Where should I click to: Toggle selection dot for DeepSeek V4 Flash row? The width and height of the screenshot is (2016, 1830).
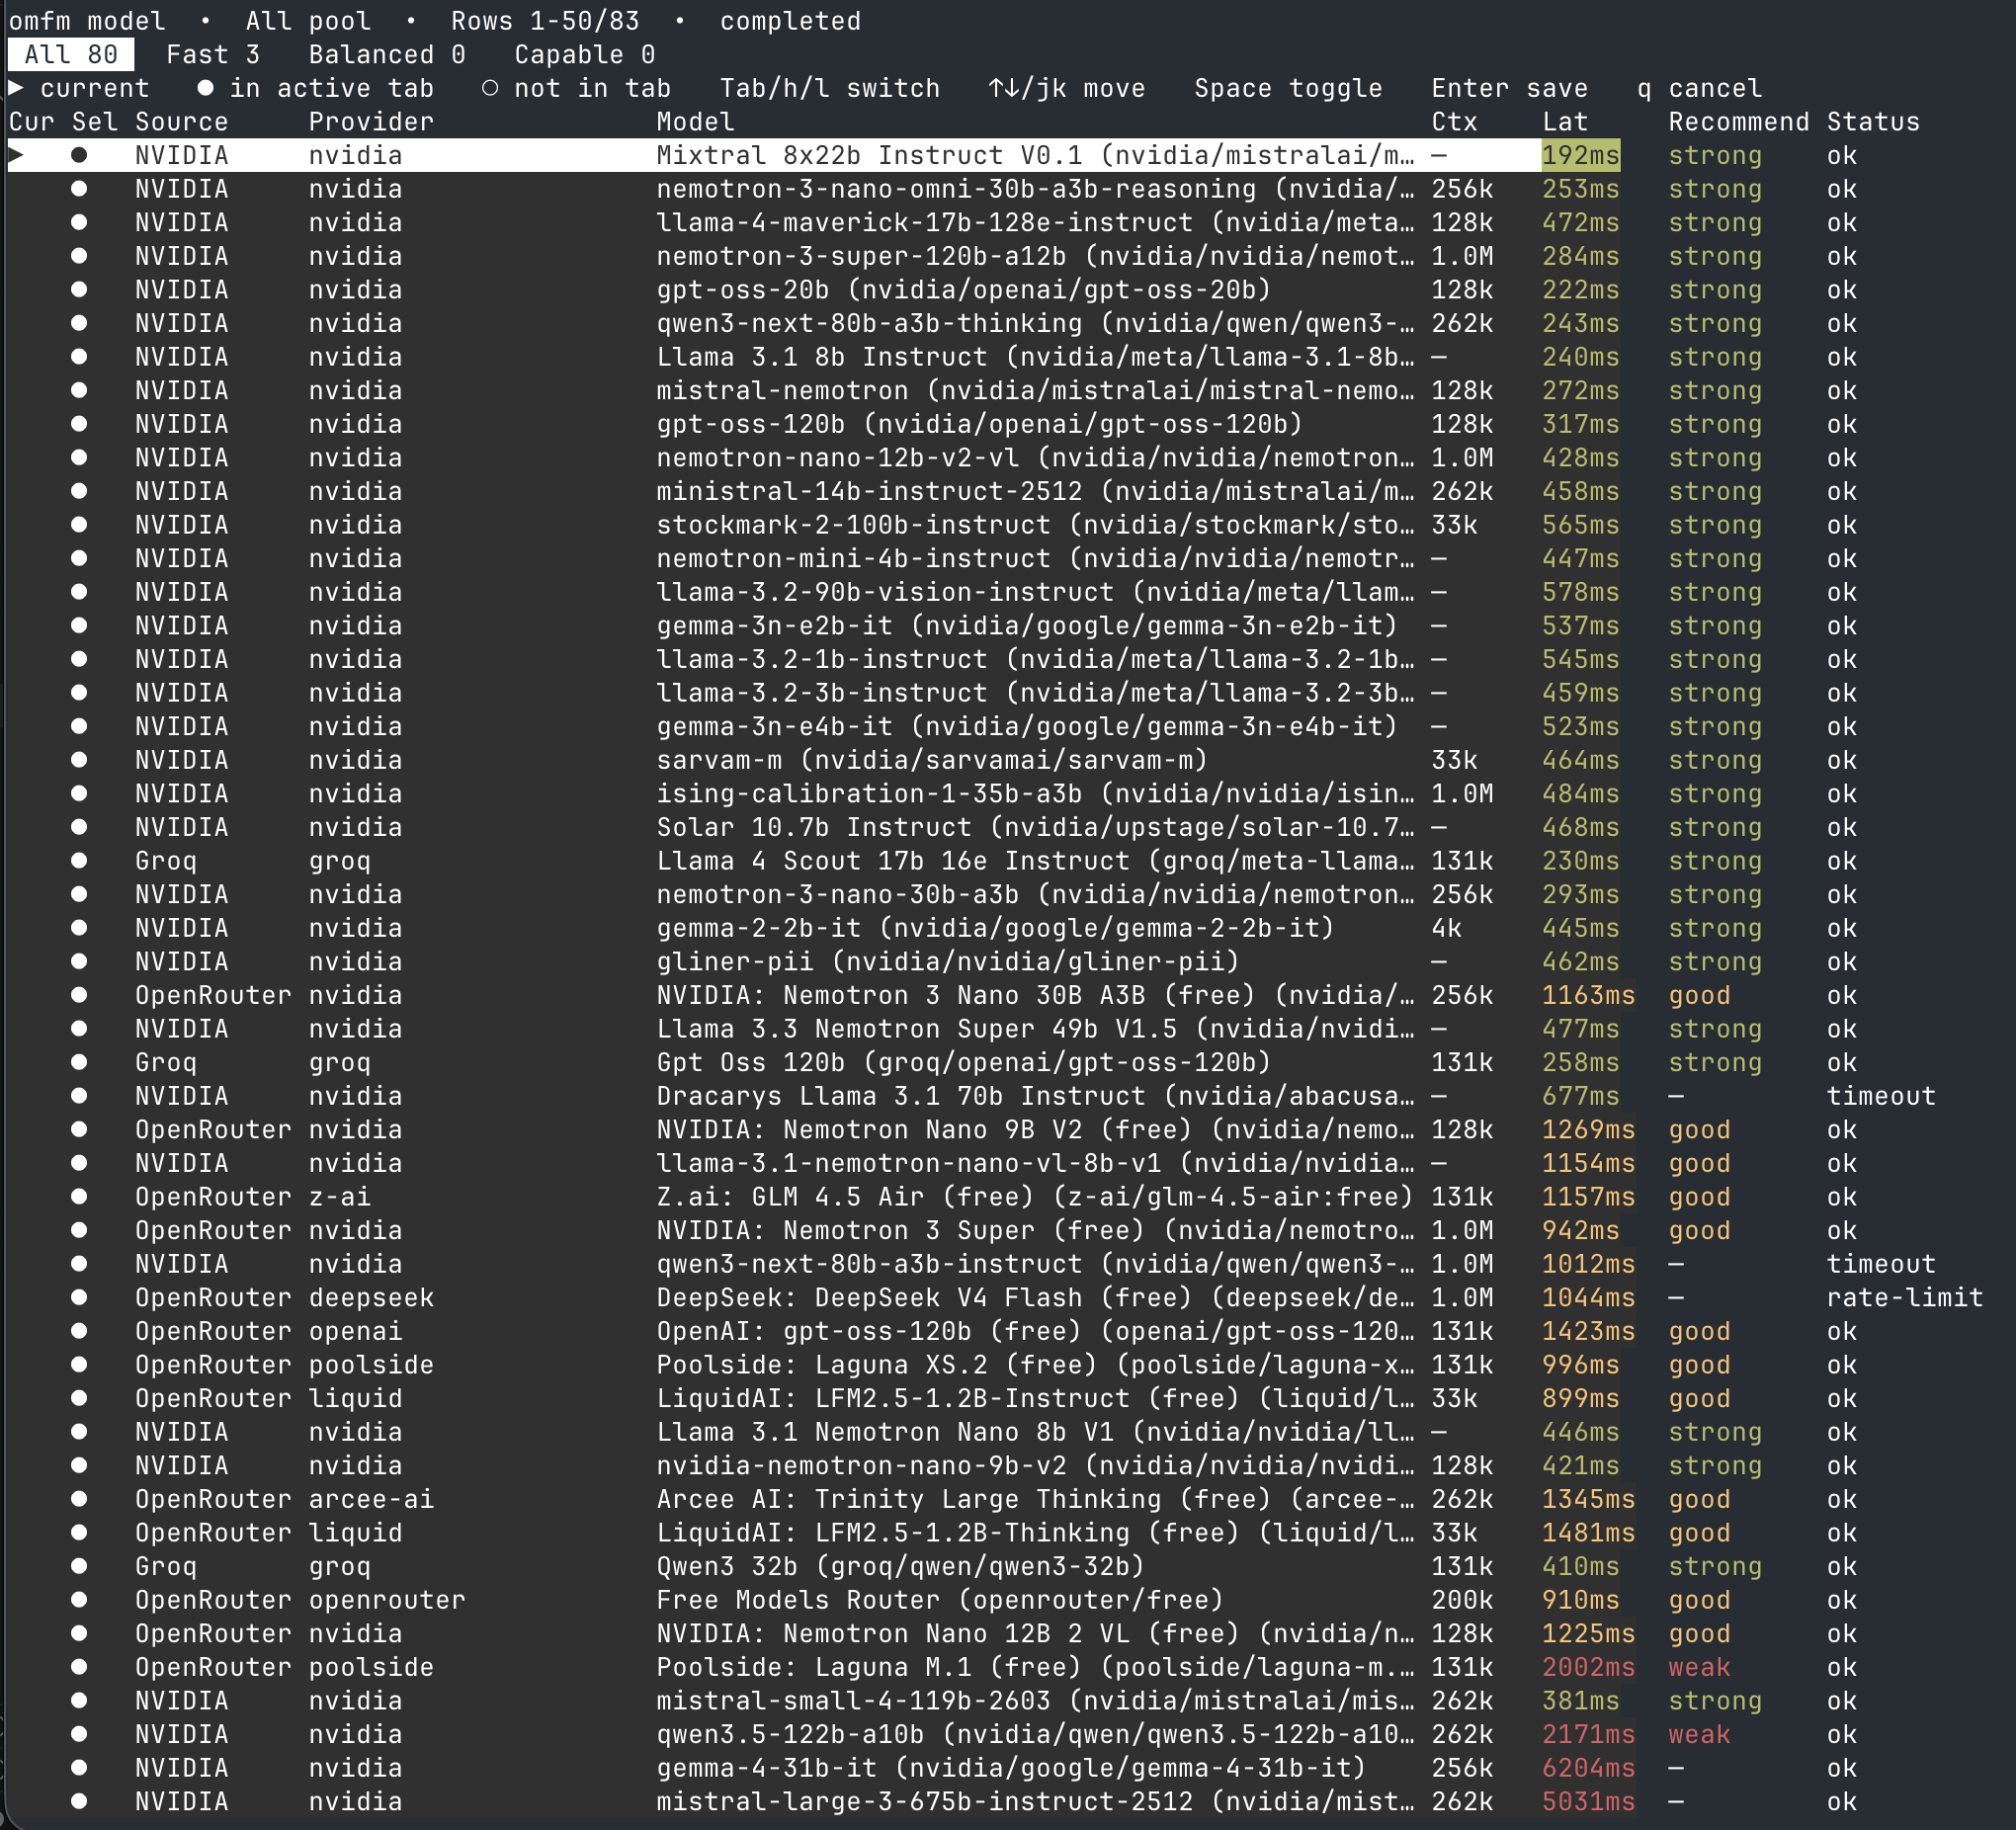tap(79, 1297)
